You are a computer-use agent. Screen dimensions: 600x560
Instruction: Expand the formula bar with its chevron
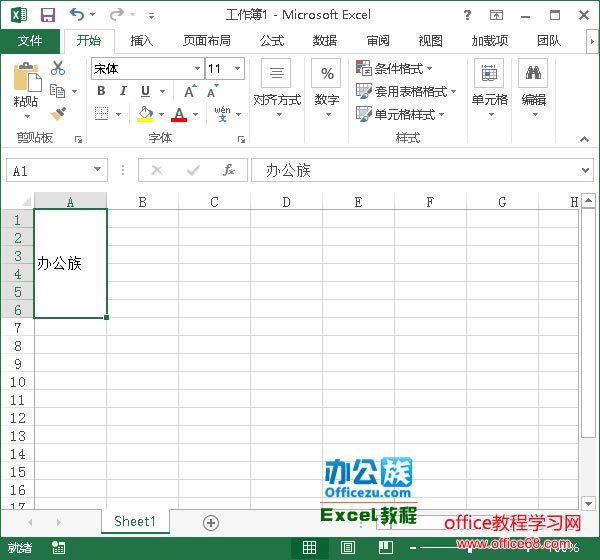click(x=585, y=170)
